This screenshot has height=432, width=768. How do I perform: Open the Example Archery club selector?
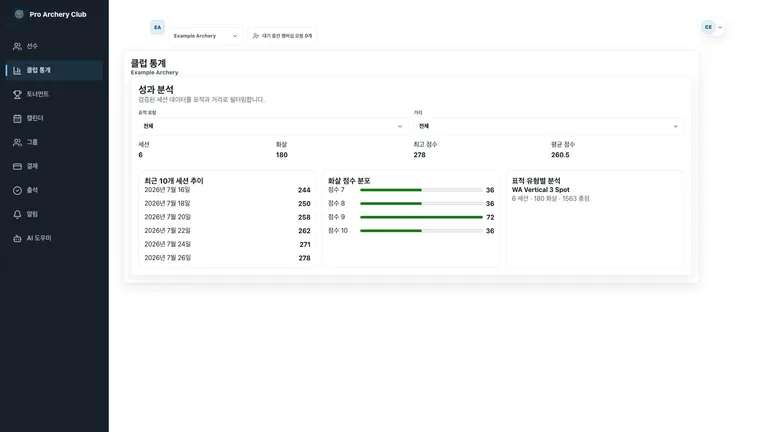point(206,36)
